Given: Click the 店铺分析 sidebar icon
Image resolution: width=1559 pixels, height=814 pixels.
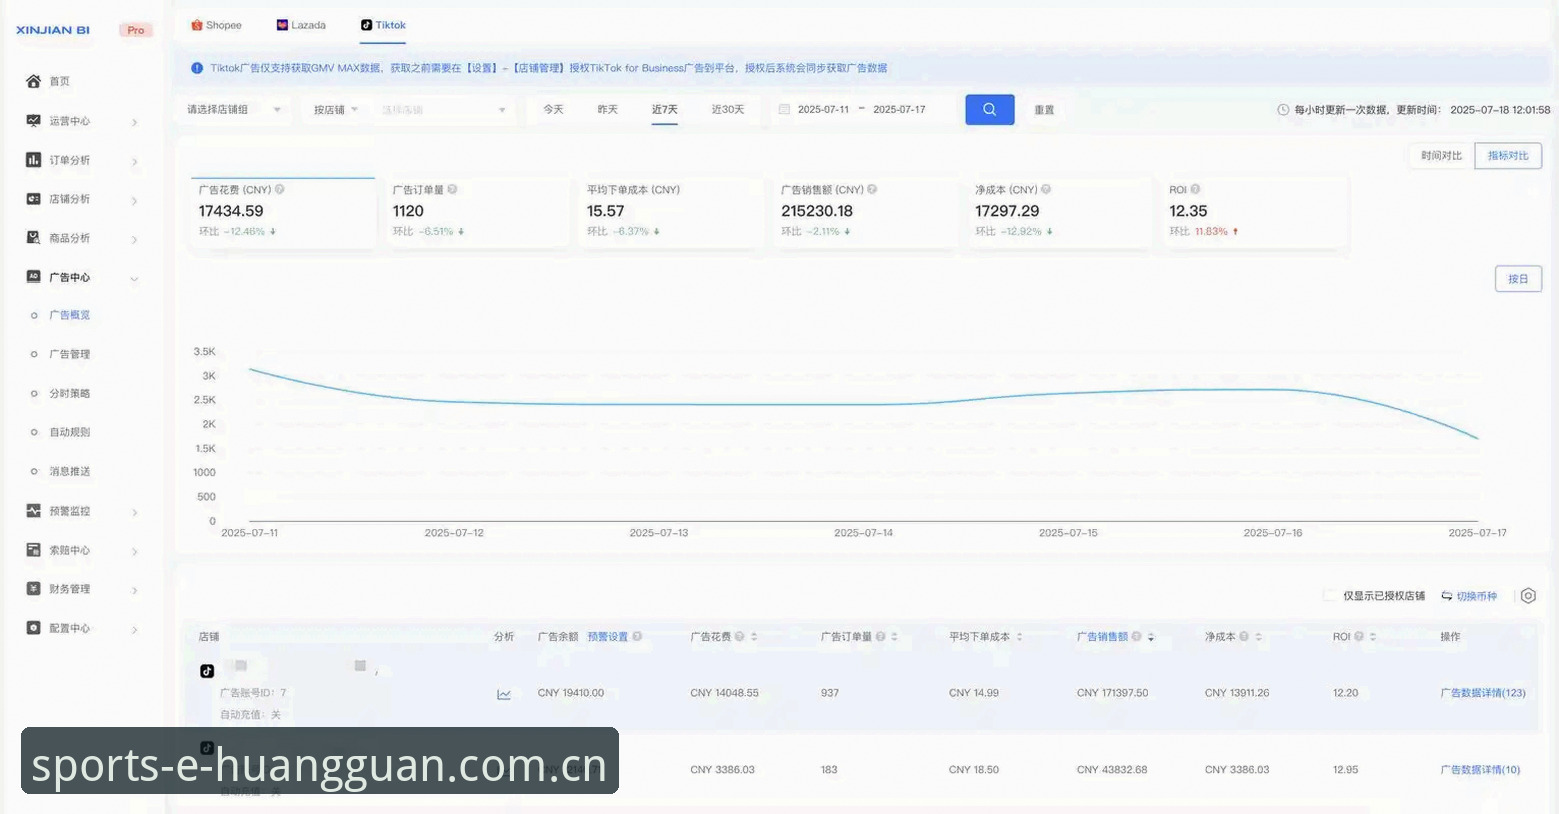Looking at the screenshot, I should (x=33, y=199).
